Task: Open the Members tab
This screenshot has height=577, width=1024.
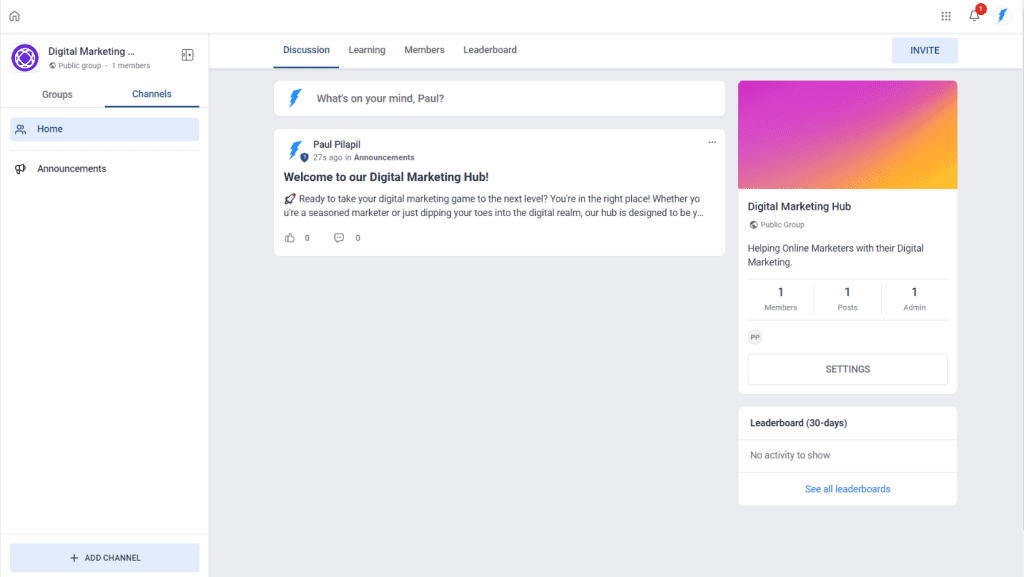Action: pos(424,50)
